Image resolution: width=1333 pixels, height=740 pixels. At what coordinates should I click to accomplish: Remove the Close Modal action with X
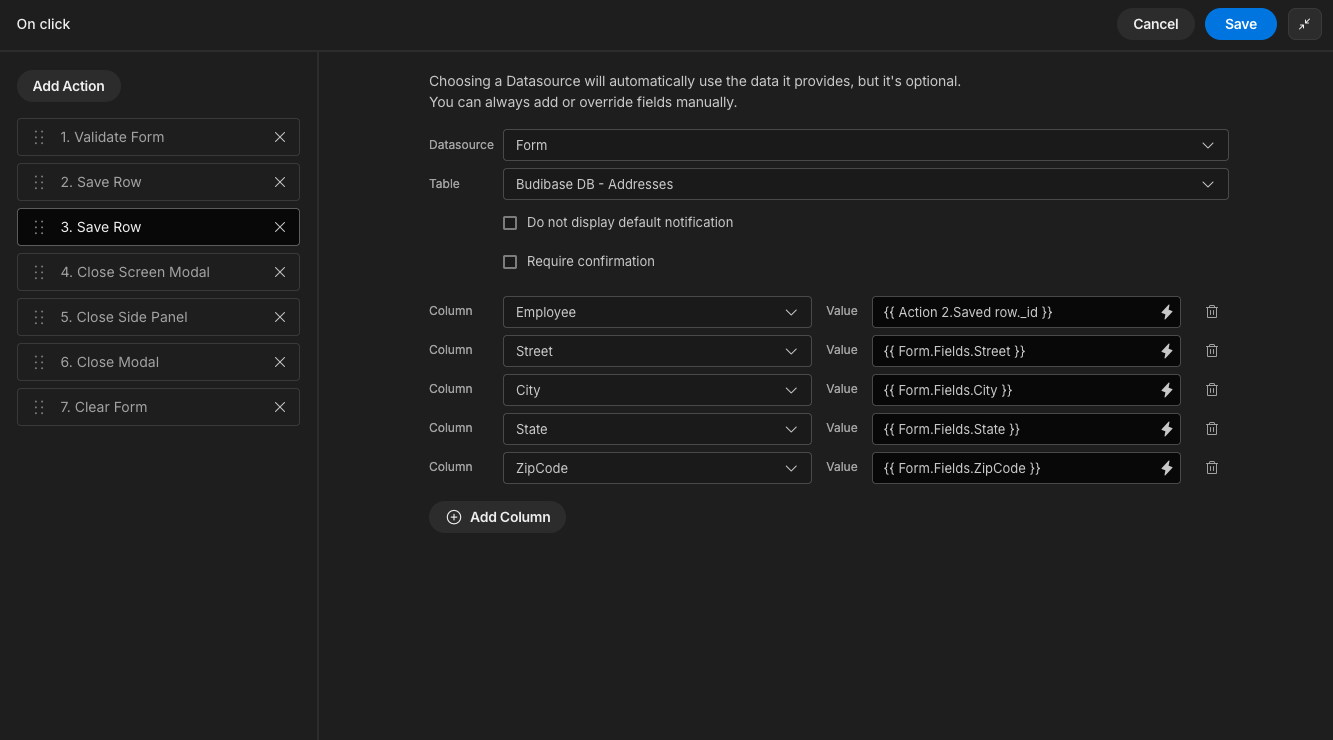pyautogui.click(x=280, y=362)
